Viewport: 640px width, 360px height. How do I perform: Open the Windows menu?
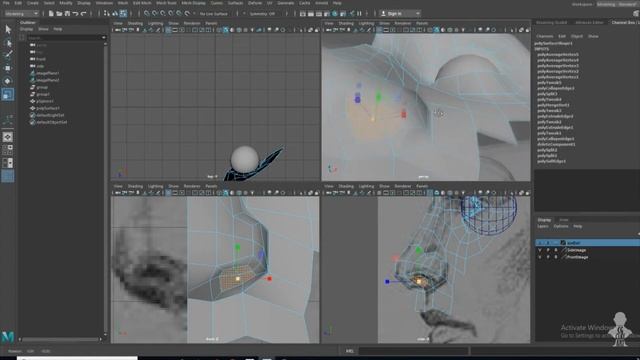[x=104, y=3]
